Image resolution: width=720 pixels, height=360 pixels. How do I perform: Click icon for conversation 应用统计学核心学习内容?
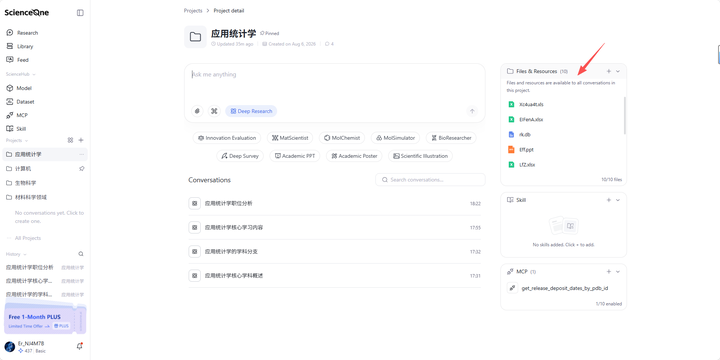click(195, 227)
